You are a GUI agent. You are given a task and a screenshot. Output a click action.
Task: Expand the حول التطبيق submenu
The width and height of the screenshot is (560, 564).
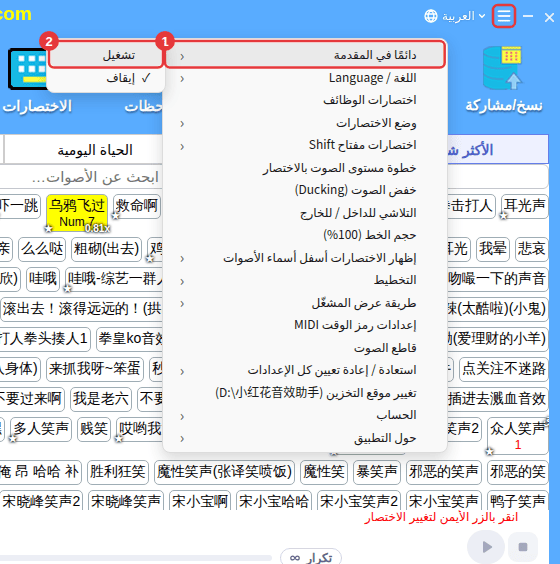pos(305,438)
